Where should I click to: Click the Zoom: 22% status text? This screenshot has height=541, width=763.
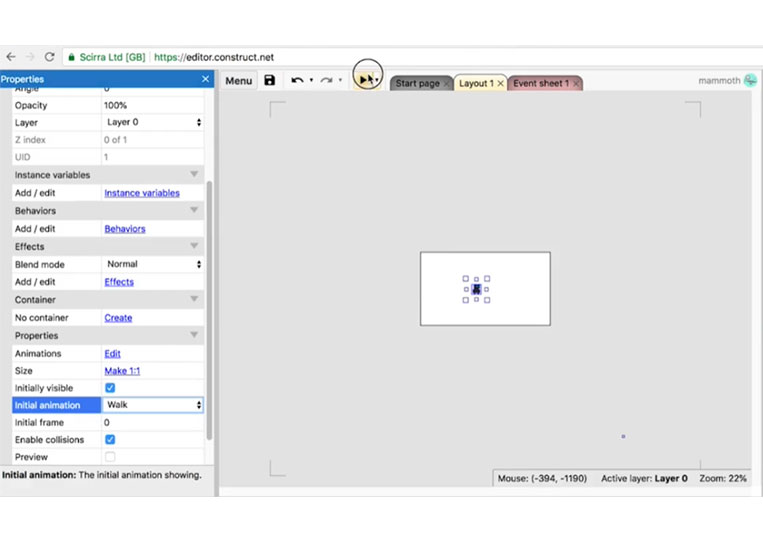click(723, 478)
